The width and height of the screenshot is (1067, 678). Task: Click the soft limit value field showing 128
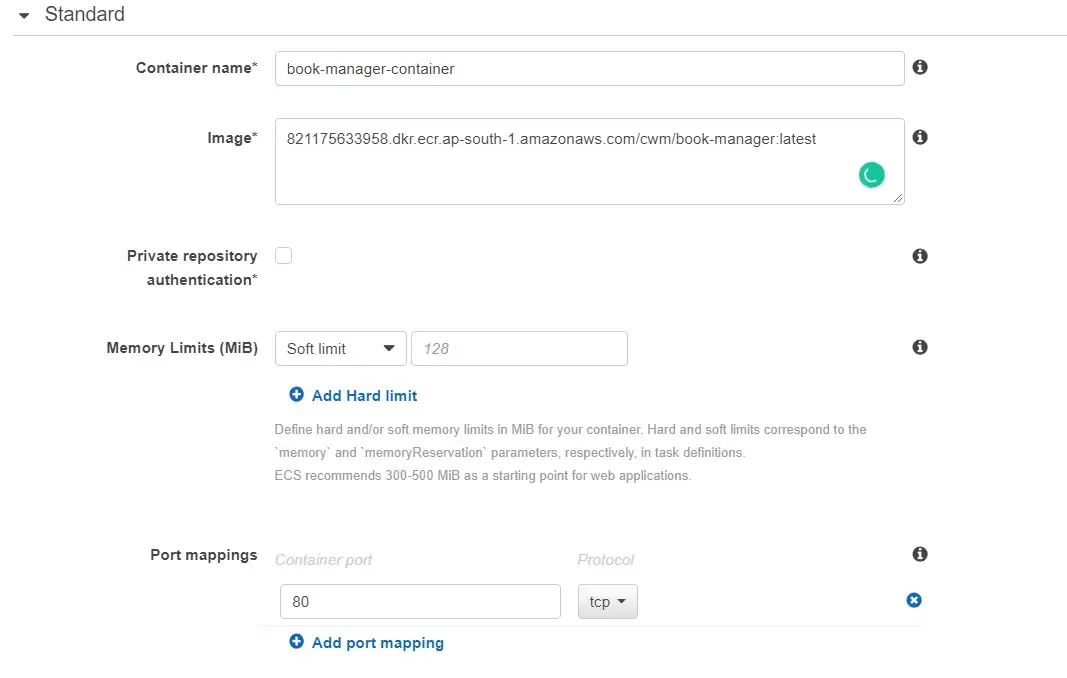[x=519, y=348]
